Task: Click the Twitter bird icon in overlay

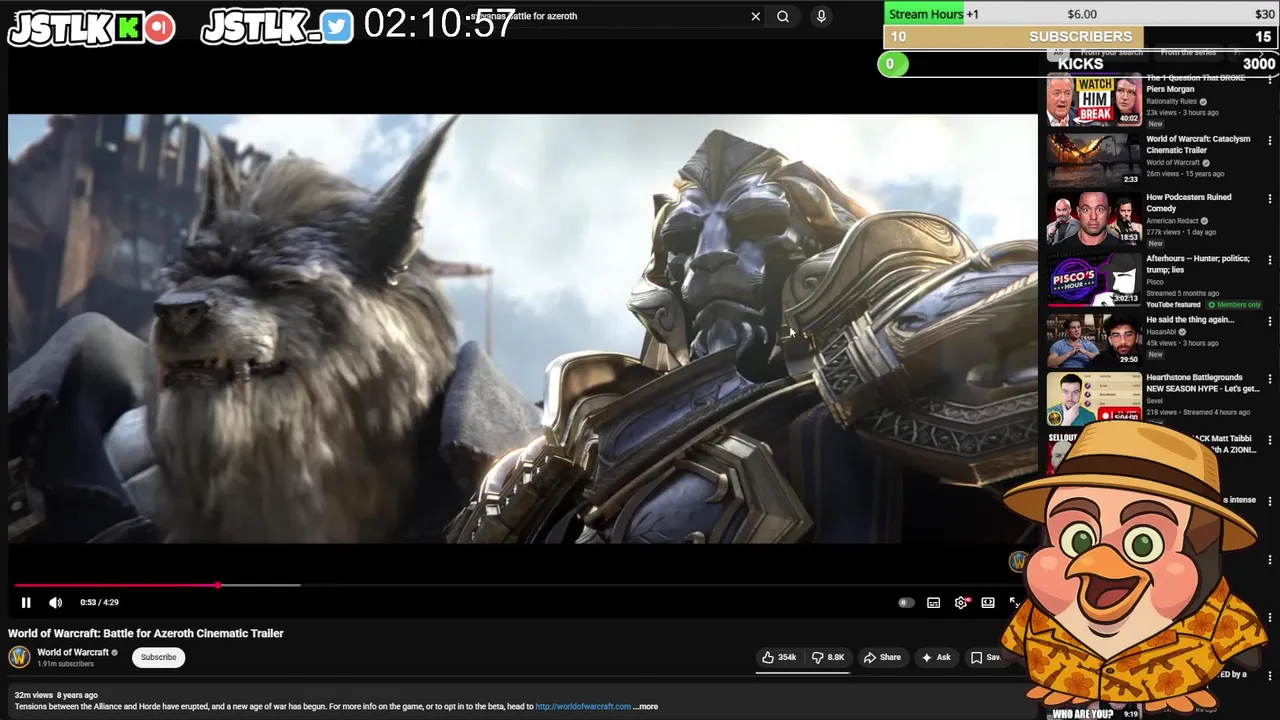Action: (x=337, y=28)
